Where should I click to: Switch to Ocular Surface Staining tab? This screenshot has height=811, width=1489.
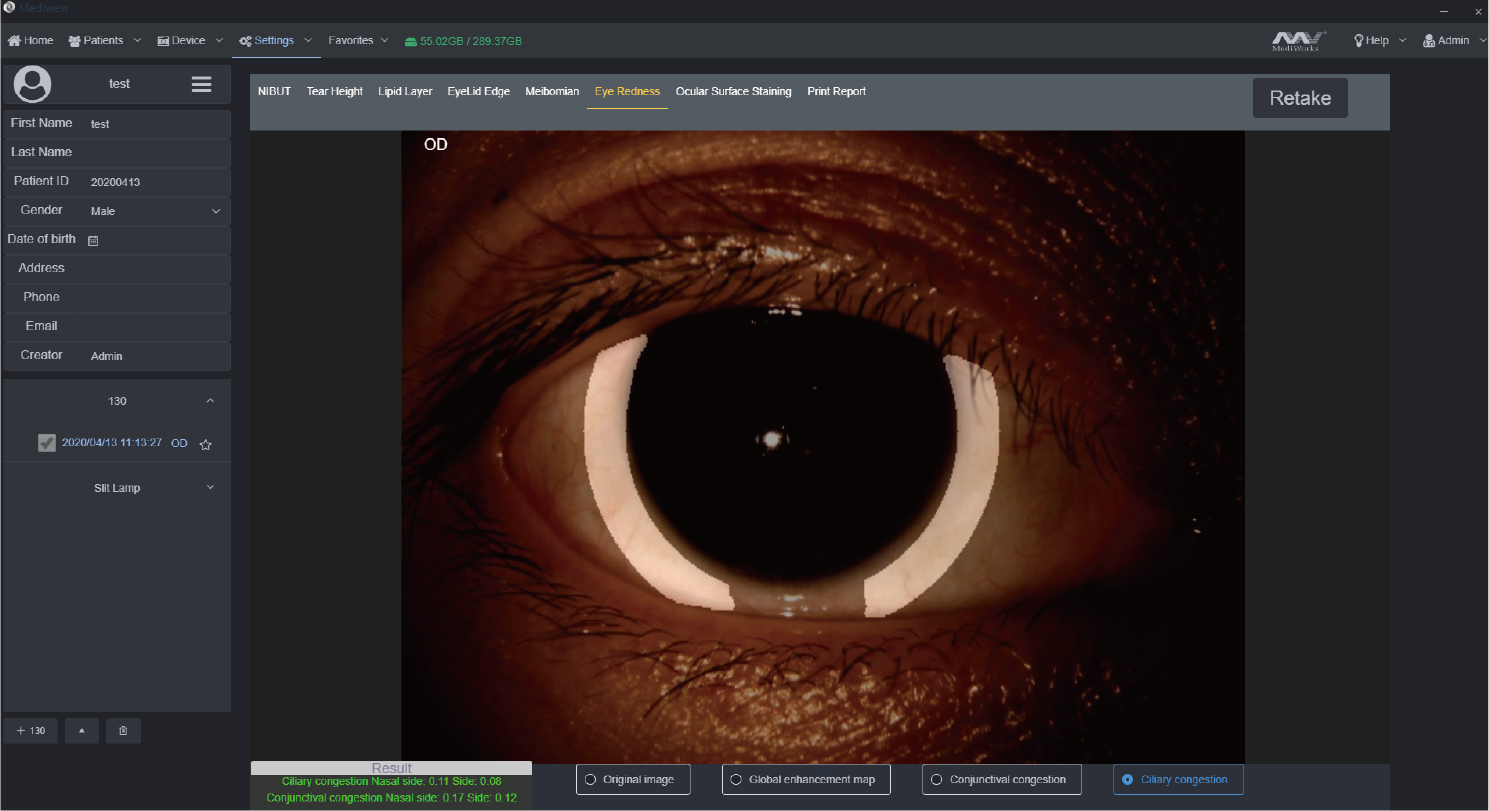pyautogui.click(x=733, y=91)
